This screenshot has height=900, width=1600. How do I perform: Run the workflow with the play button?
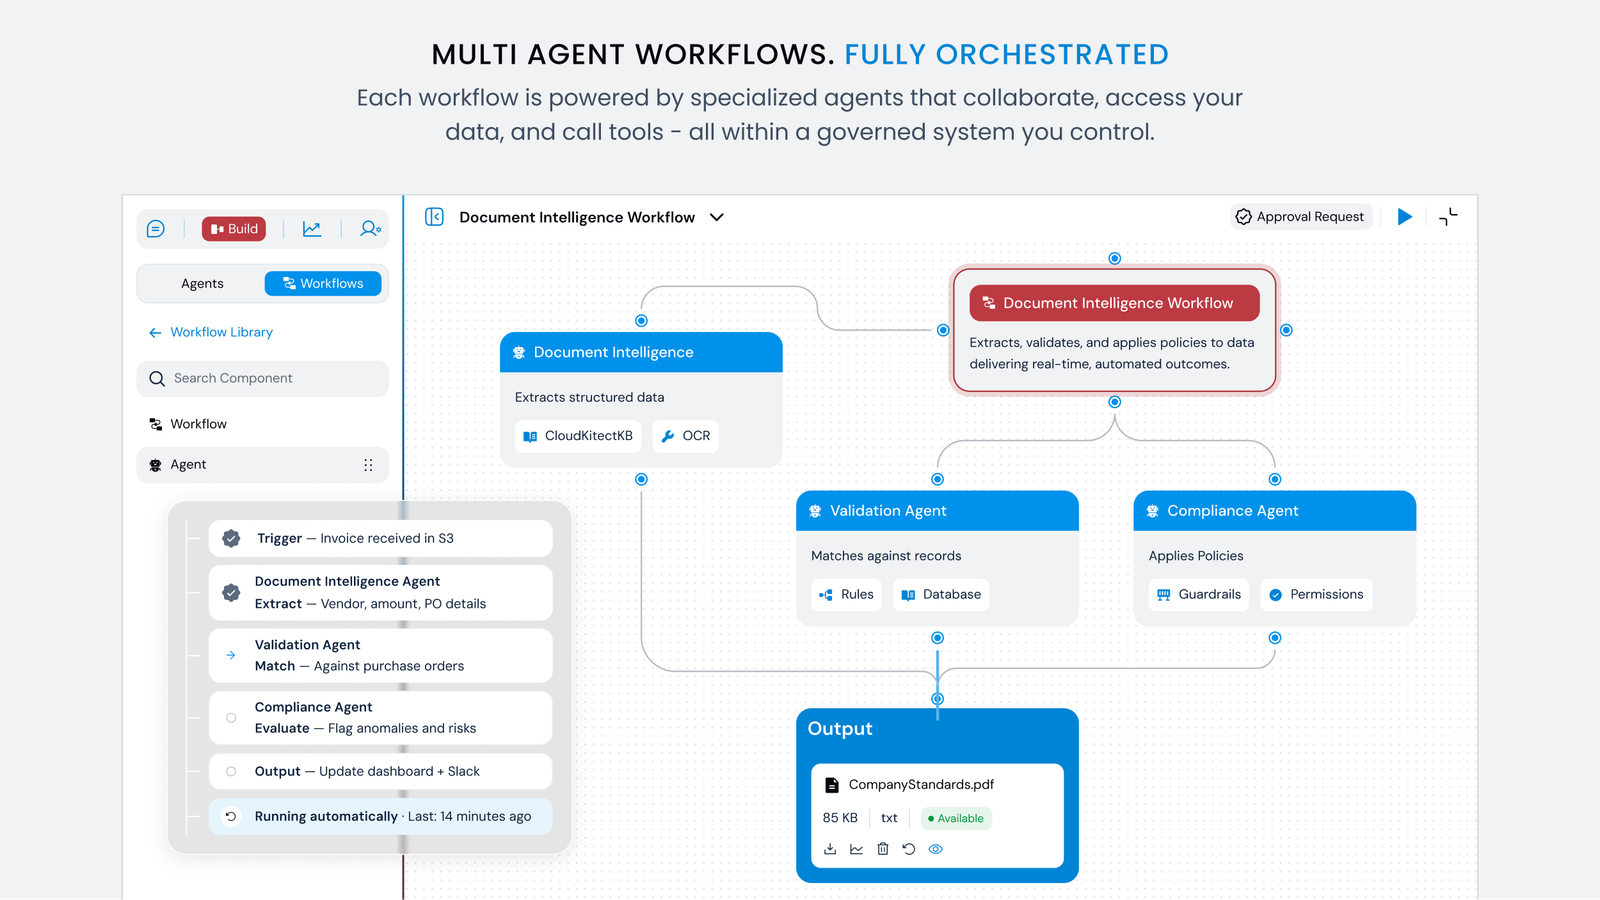pyautogui.click(x=1405, y=217)
